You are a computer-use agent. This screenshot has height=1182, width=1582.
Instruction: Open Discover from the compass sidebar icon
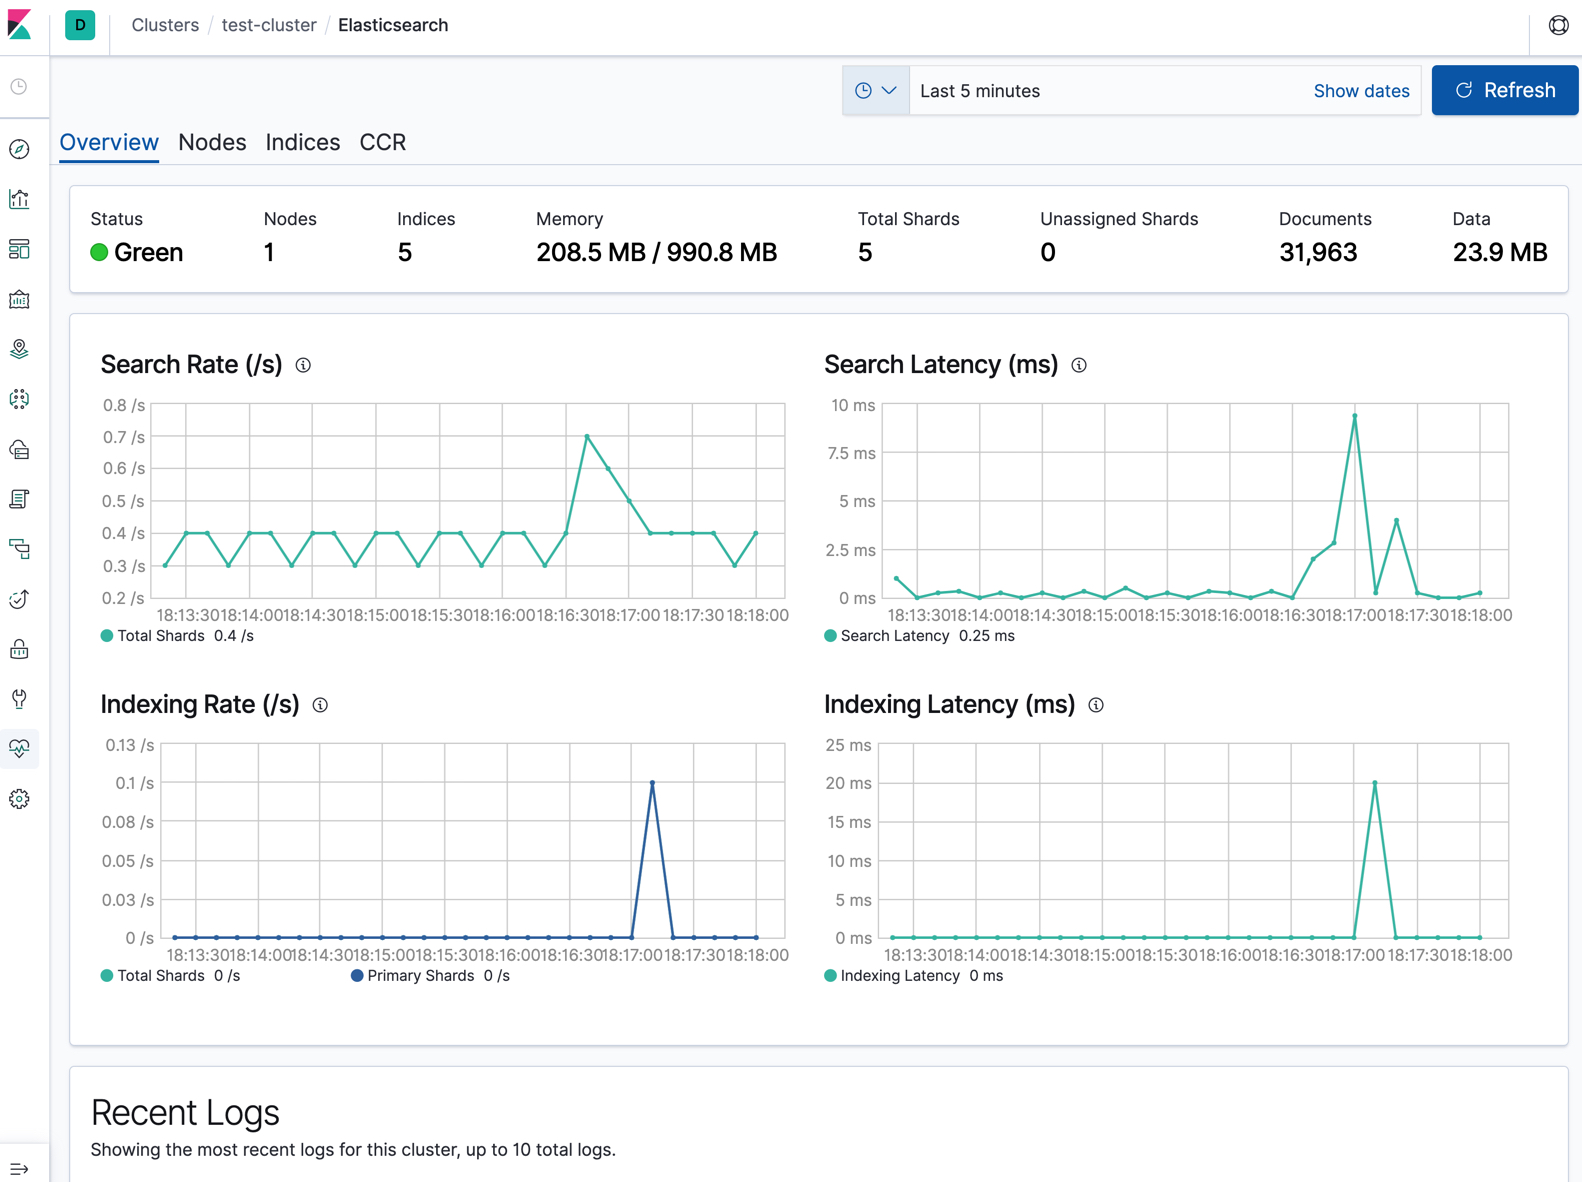tap(19, 149)
